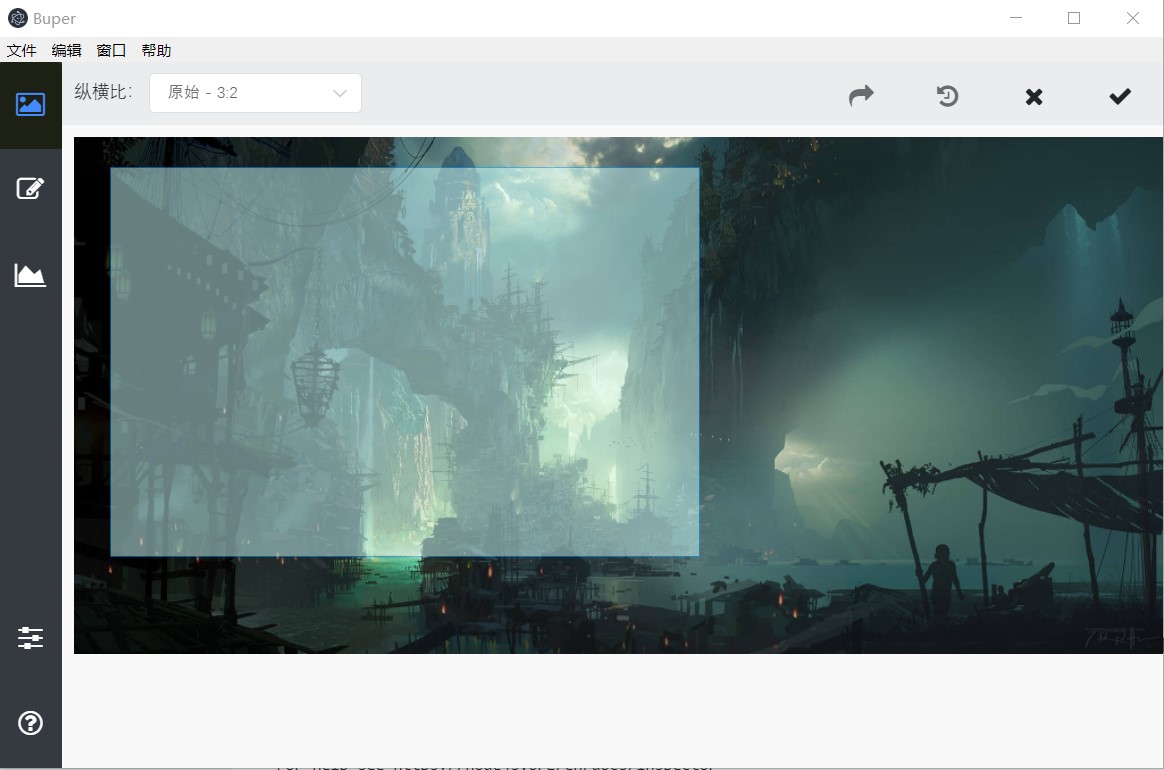
Task: Open the 窗口 menu
Action: point(111,50)
